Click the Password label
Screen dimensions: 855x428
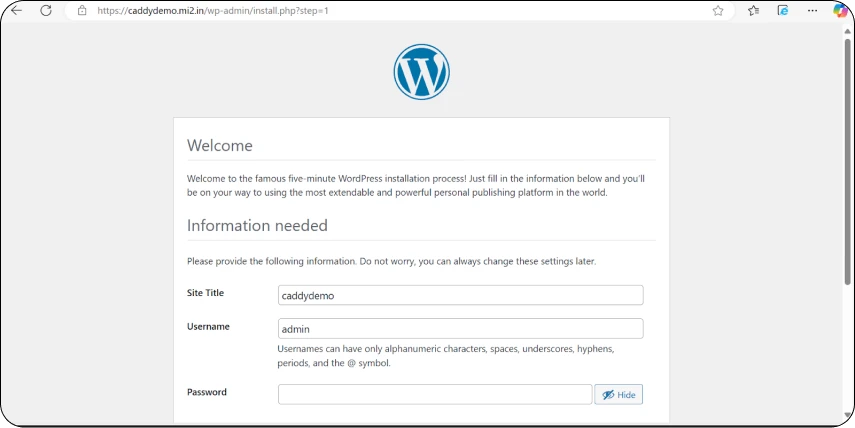pos(207,392)
